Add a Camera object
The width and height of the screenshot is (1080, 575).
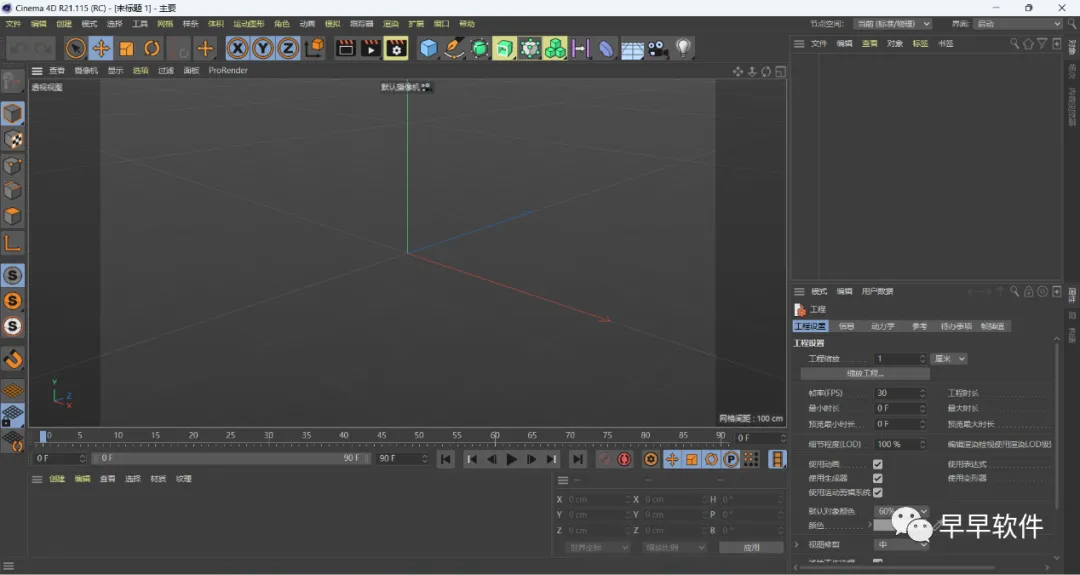[657, 48]
